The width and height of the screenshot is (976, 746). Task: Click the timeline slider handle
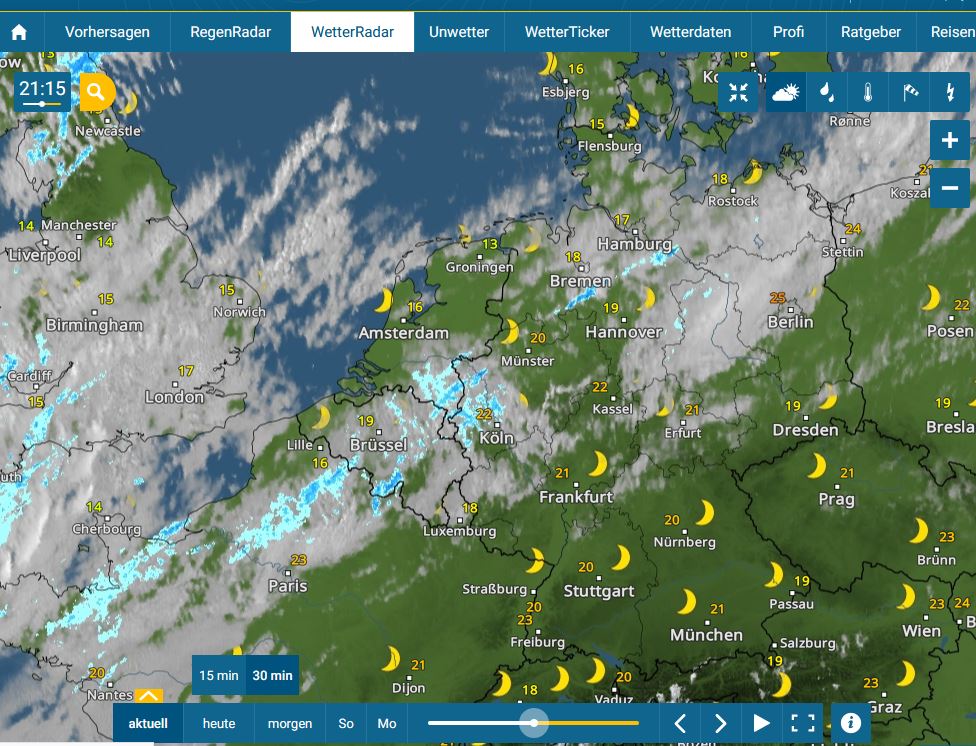click(x=534, y=723)
